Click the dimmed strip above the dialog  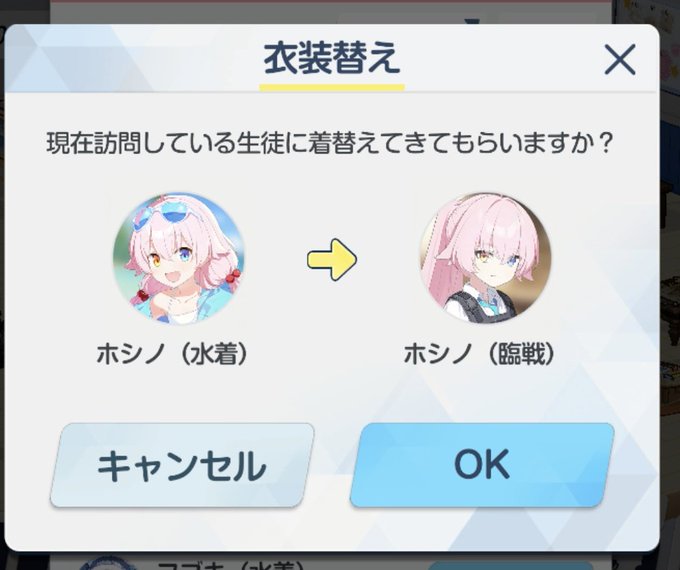pos(330,11)
